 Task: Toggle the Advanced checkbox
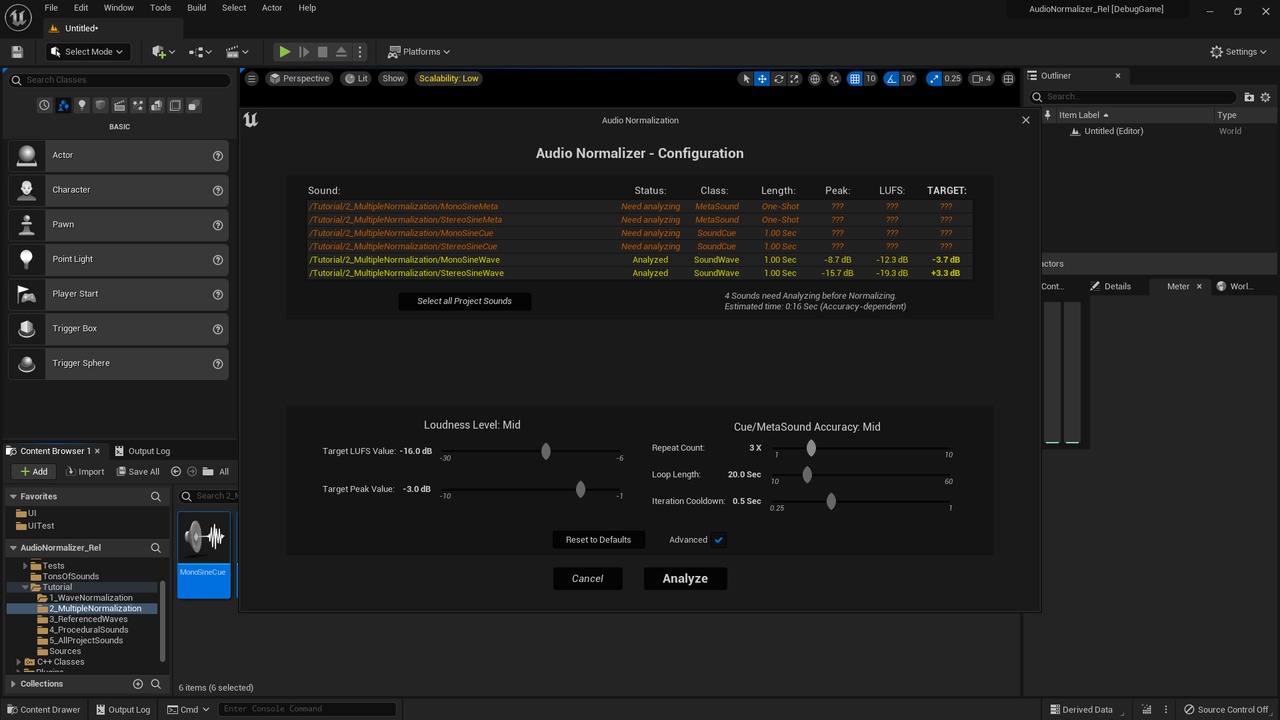718,540
